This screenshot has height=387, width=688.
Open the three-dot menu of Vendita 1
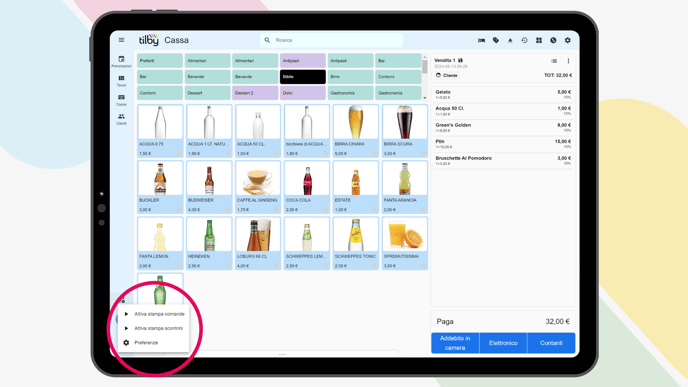point(568,61)
